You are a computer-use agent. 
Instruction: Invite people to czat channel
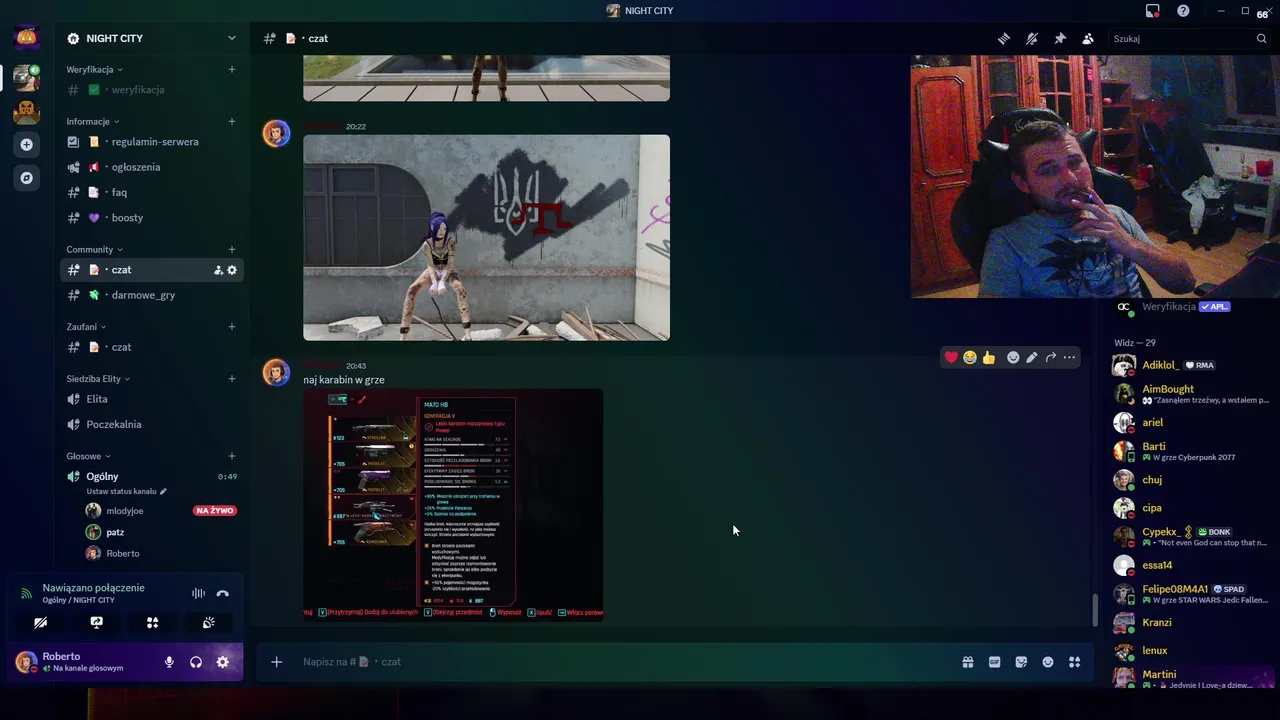pyautogui.click(x=218, y=270)
